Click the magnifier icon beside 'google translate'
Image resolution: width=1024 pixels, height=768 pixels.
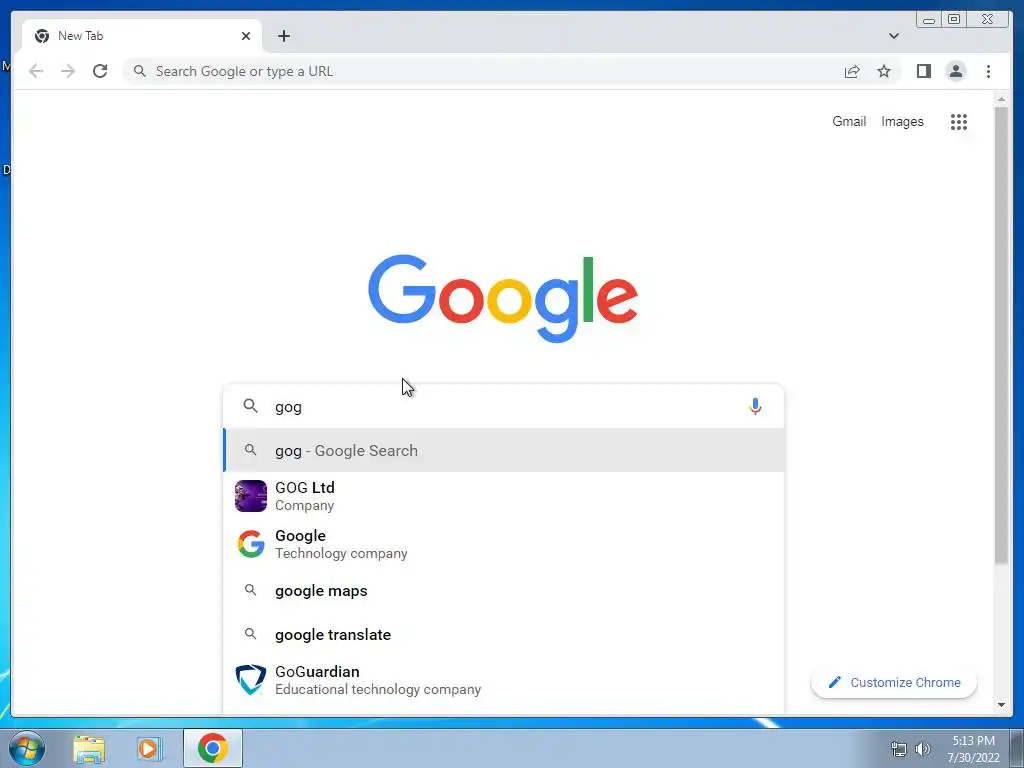(250, 633)
